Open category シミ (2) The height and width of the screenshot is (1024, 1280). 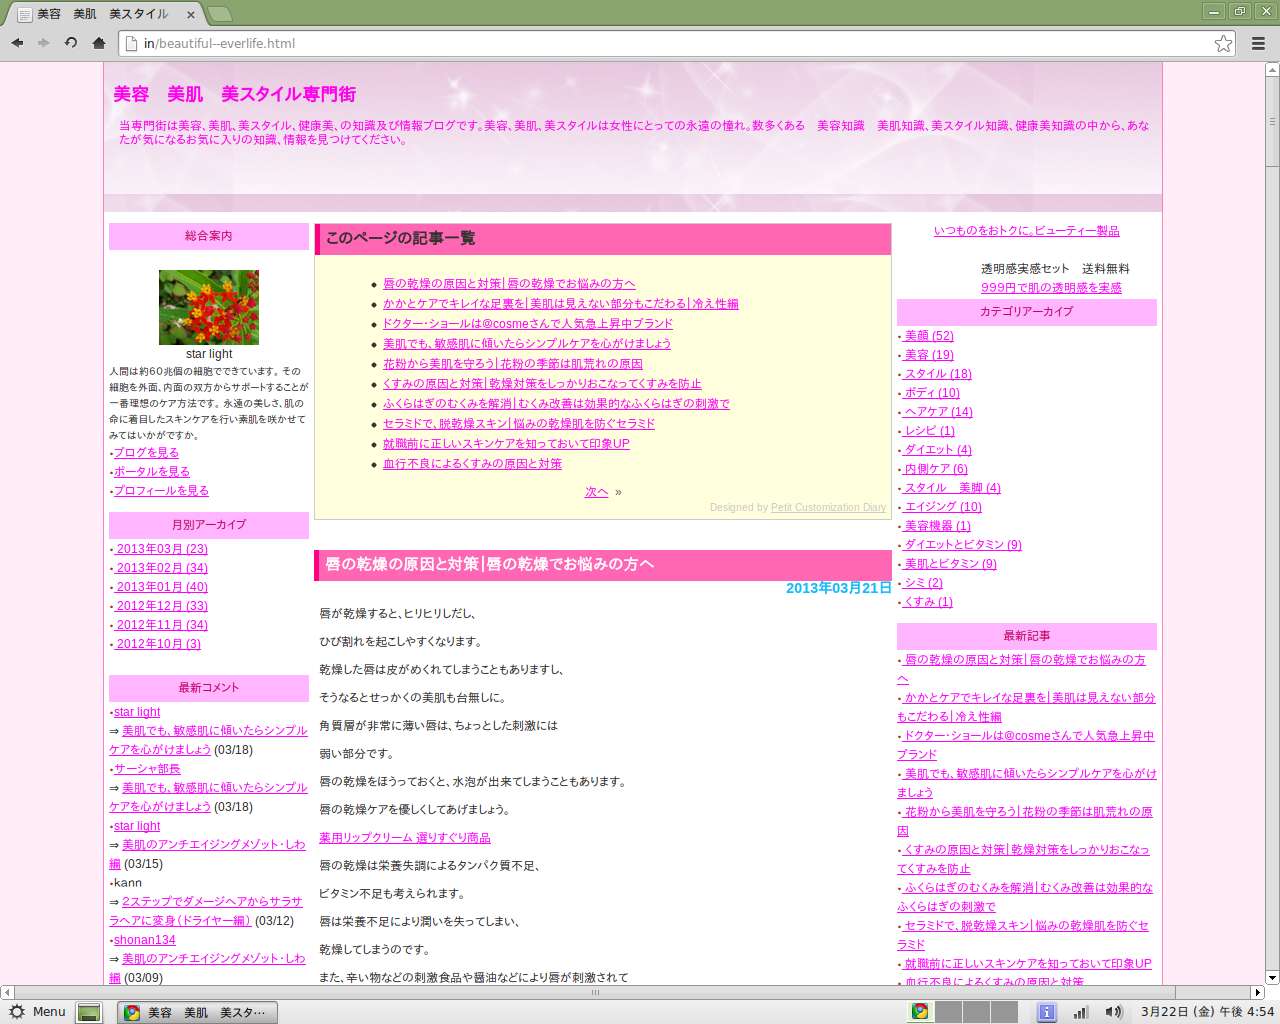923,583
